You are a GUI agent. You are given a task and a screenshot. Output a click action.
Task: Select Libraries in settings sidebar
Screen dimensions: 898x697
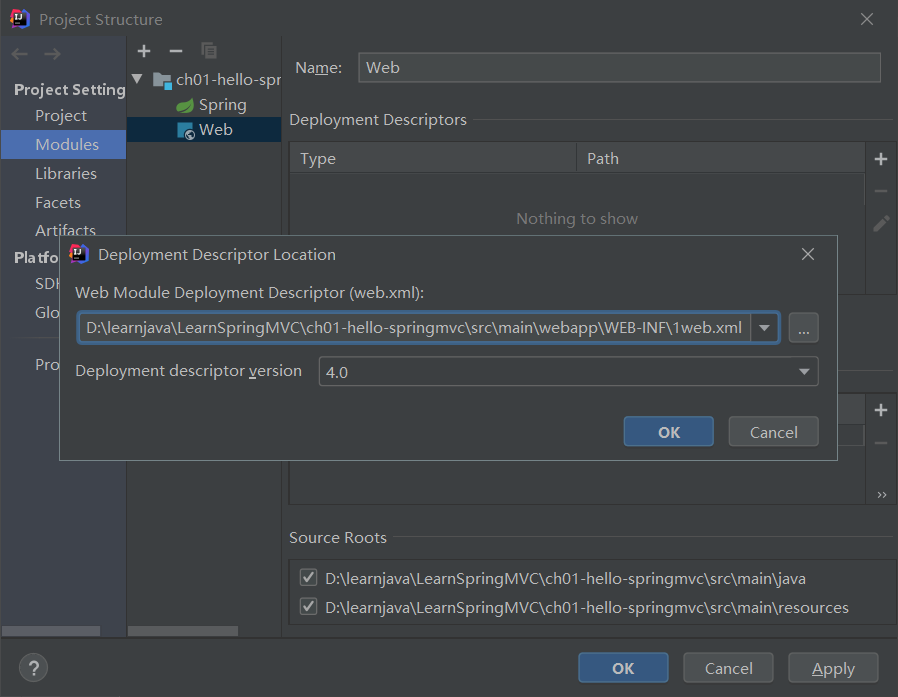pyautogui.click(x=66, y=174)
